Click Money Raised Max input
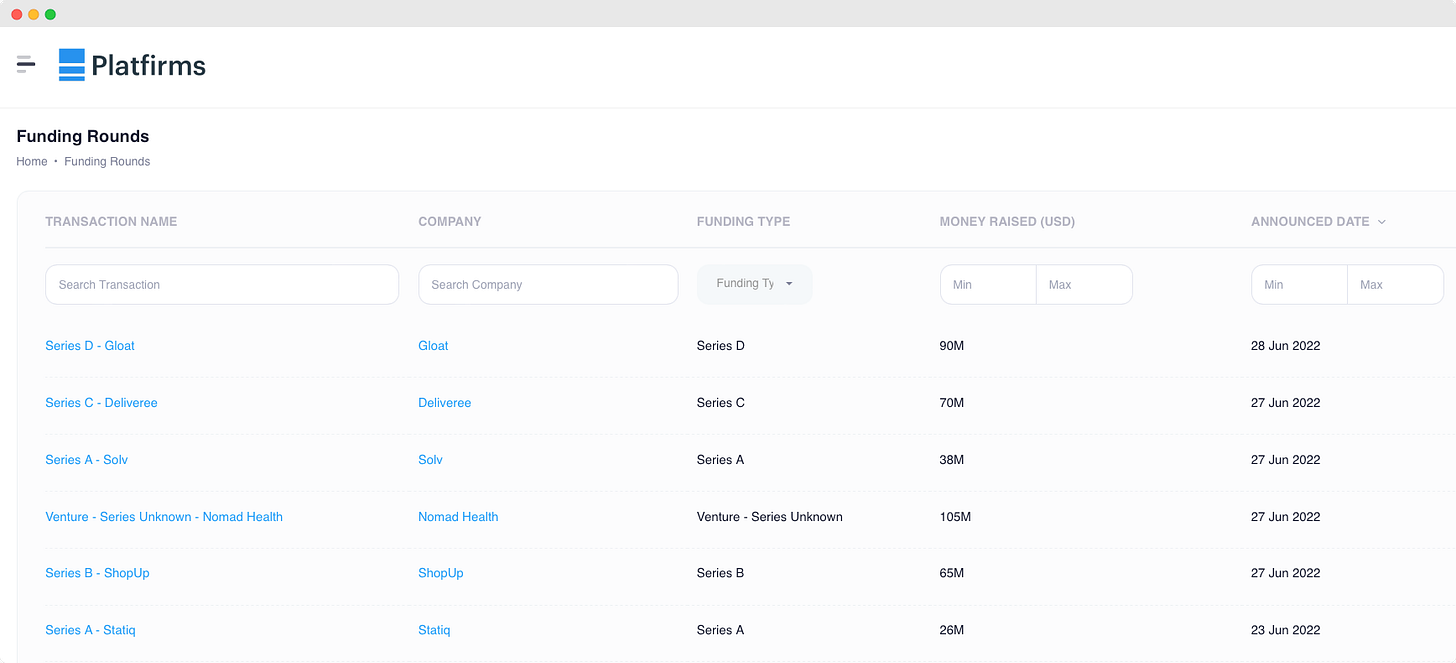Screen dimensions: 1456x663 [1084, 284]
